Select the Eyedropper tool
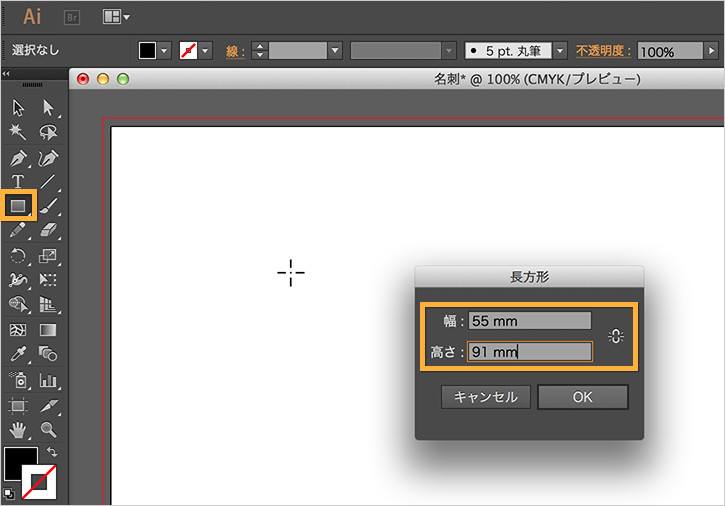Viewport: 725px width, 506px height. click(x=18, y=354)
